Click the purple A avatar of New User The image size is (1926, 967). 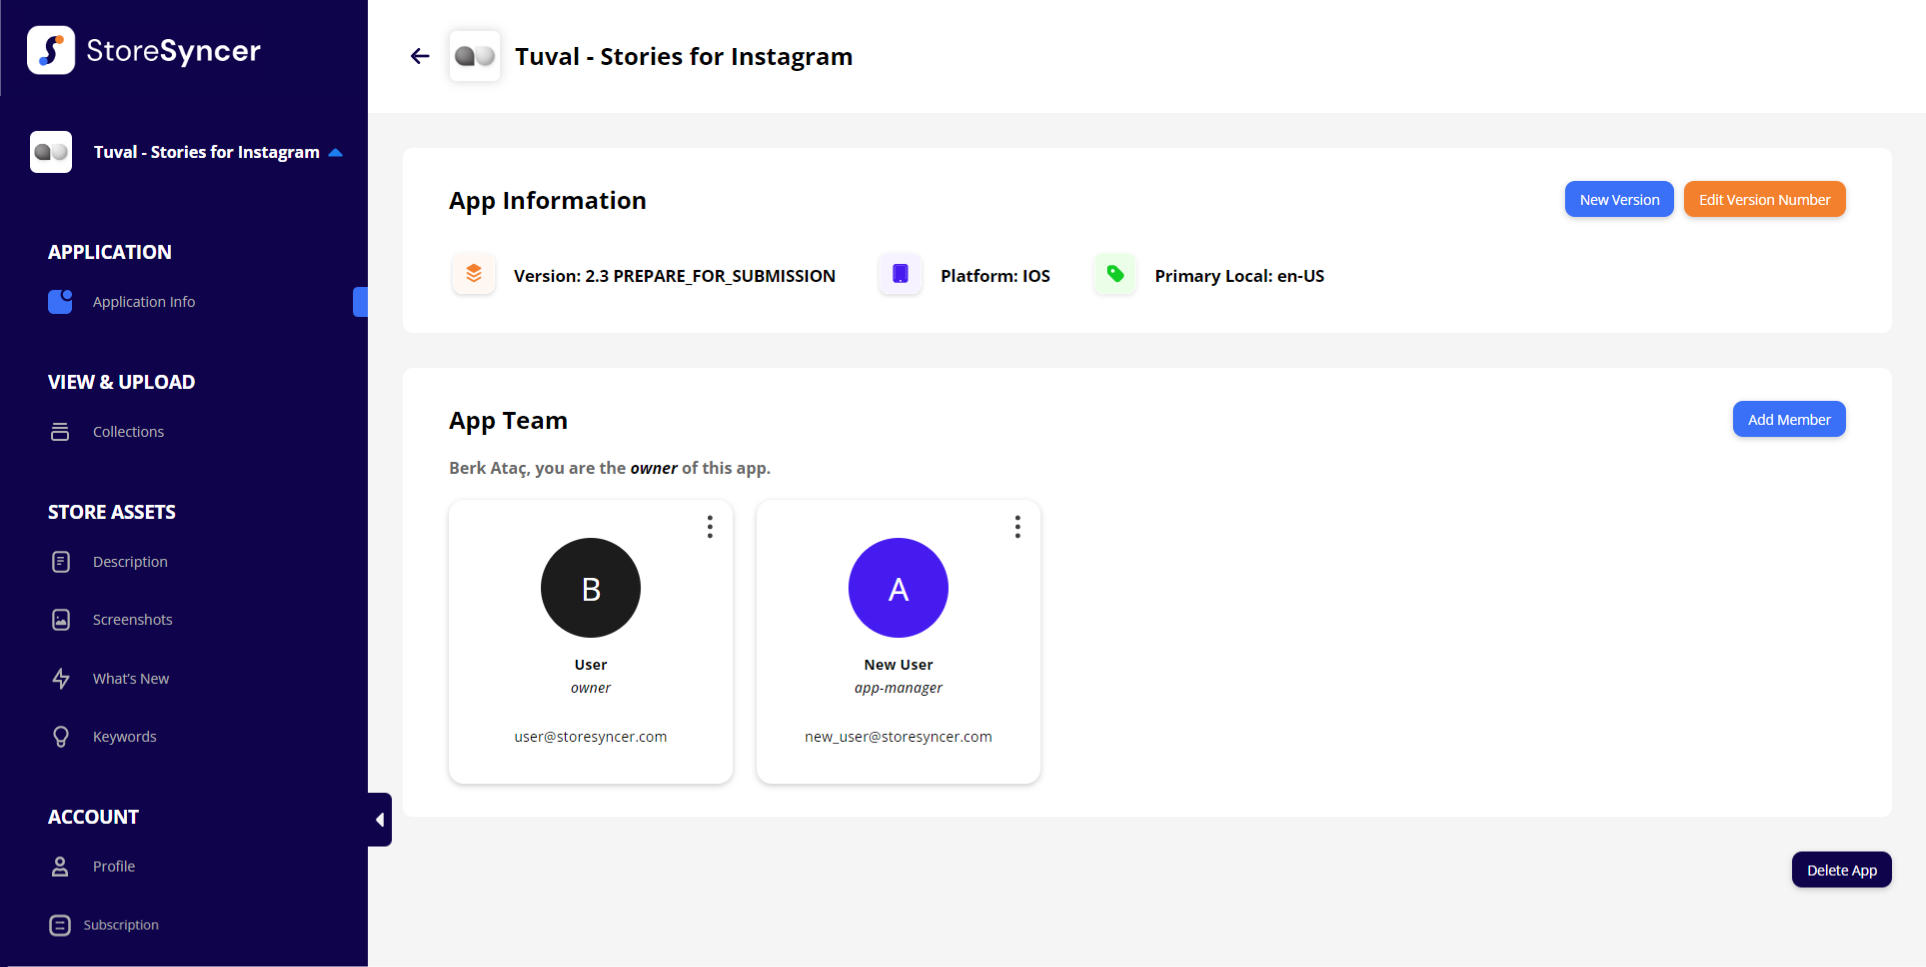pos(898,588)
